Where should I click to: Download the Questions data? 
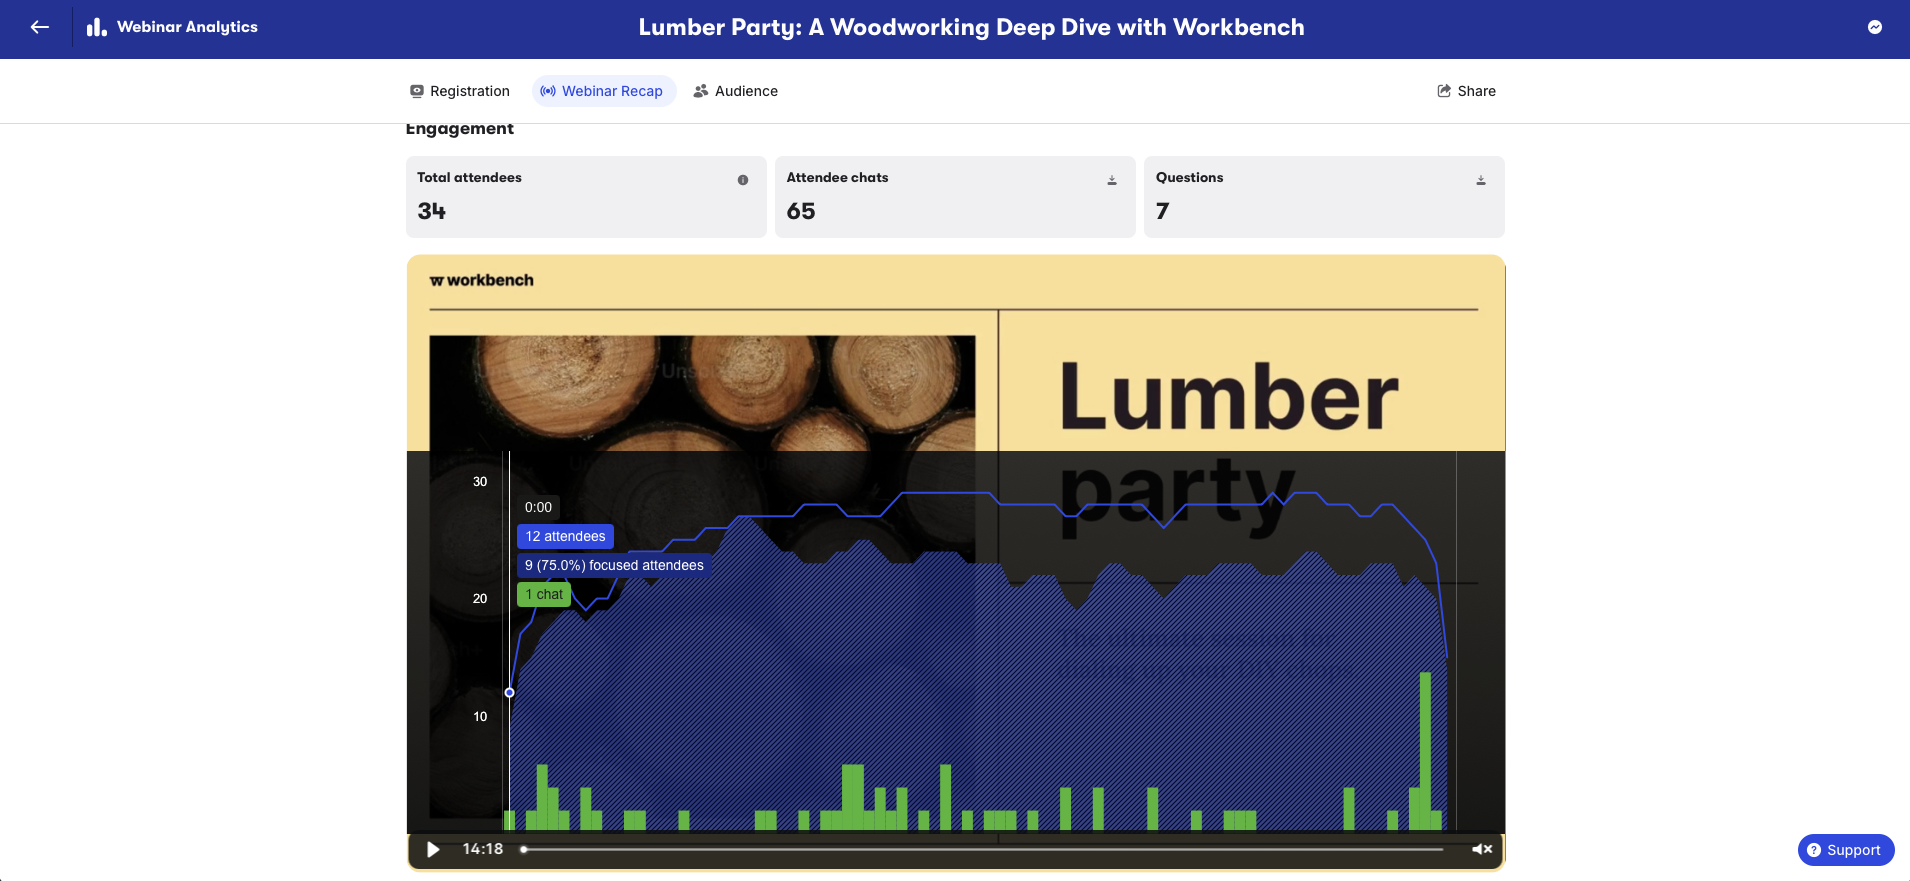tap(1481, 180)
